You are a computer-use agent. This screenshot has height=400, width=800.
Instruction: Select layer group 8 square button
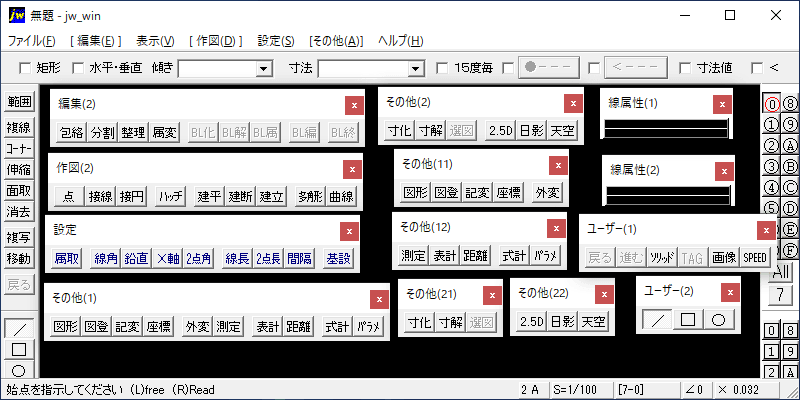(x=790, y=331)
